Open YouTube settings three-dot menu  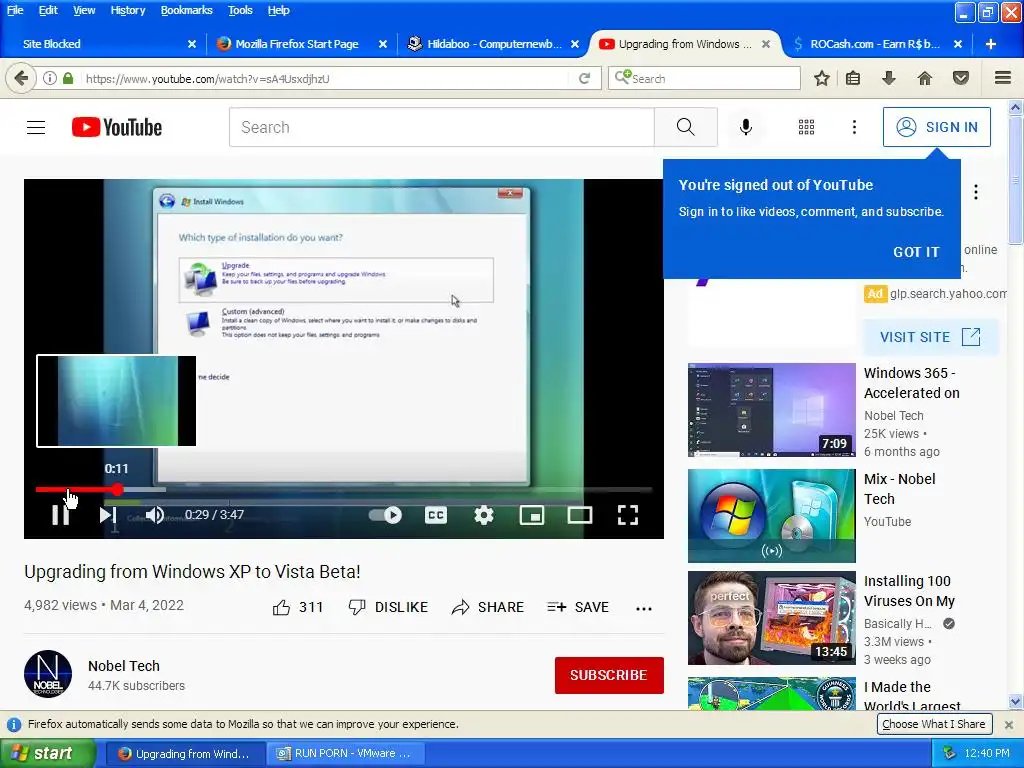pos(854,127)
